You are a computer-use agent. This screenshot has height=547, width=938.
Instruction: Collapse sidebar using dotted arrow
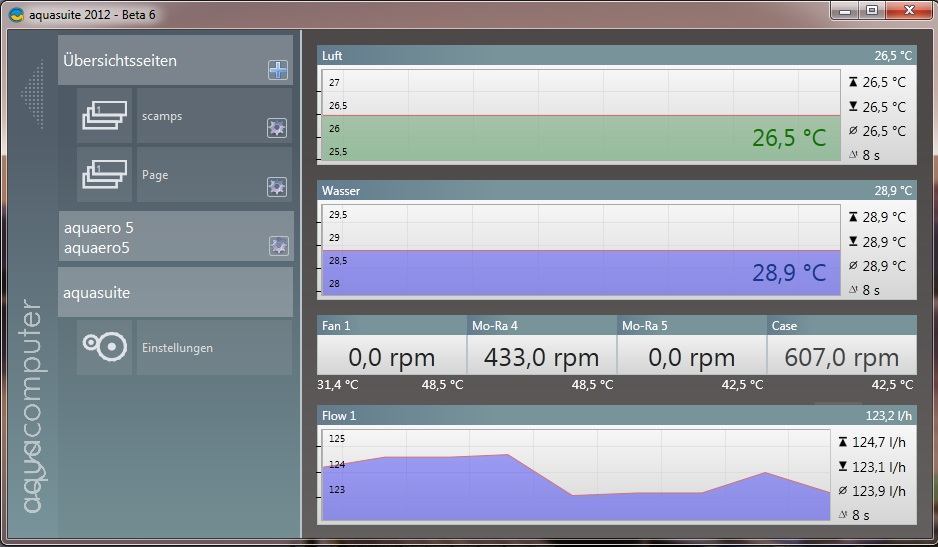pos(33,94)
